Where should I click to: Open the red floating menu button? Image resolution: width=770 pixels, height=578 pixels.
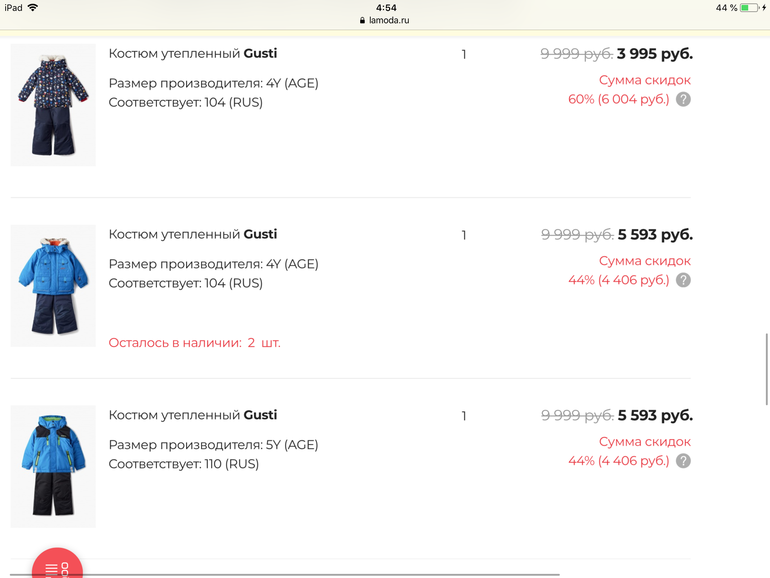click(x=57, y=567)
